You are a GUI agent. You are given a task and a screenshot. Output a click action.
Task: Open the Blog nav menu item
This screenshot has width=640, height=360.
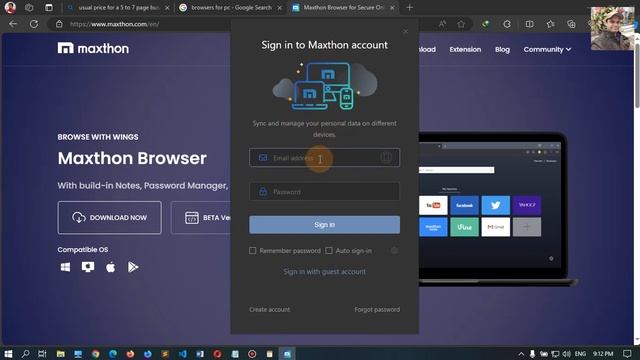click(502, 49)
